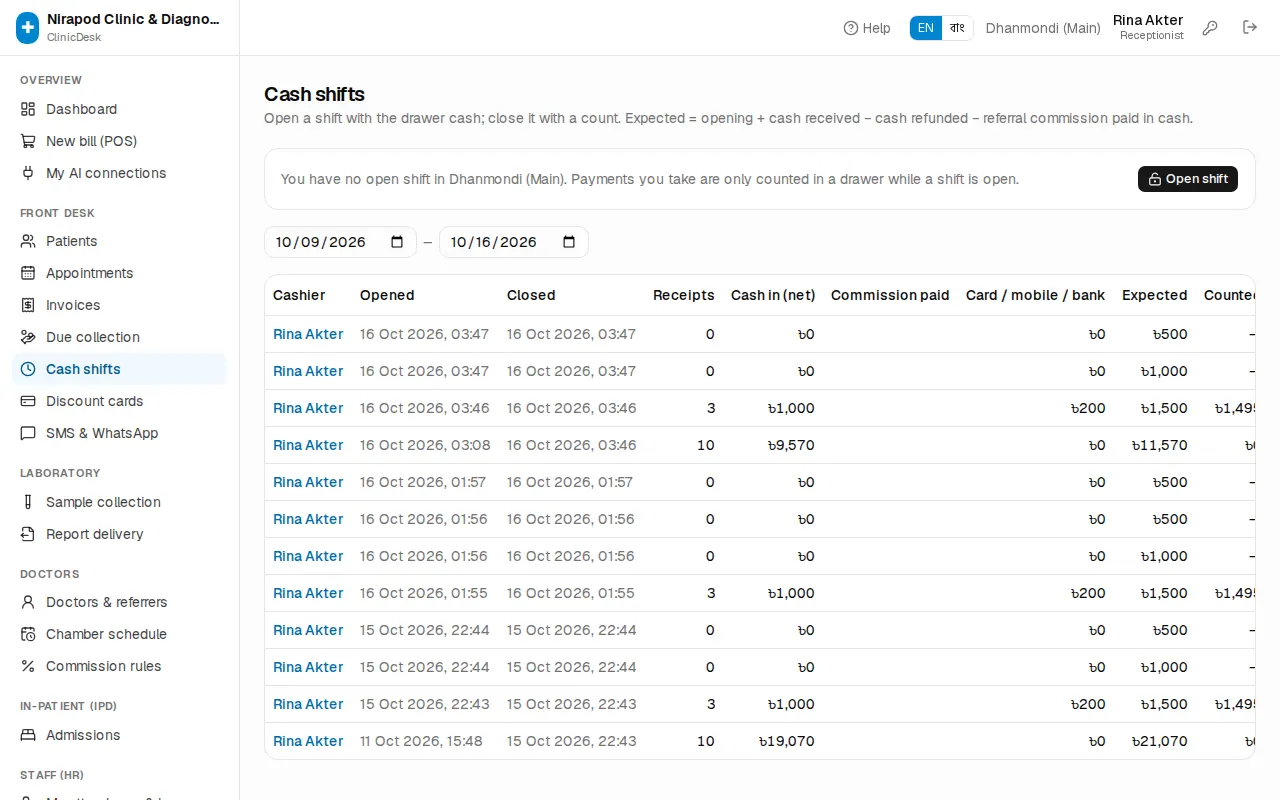
Task: Click the New bill cart icon
Action: [x=28, y=141]
